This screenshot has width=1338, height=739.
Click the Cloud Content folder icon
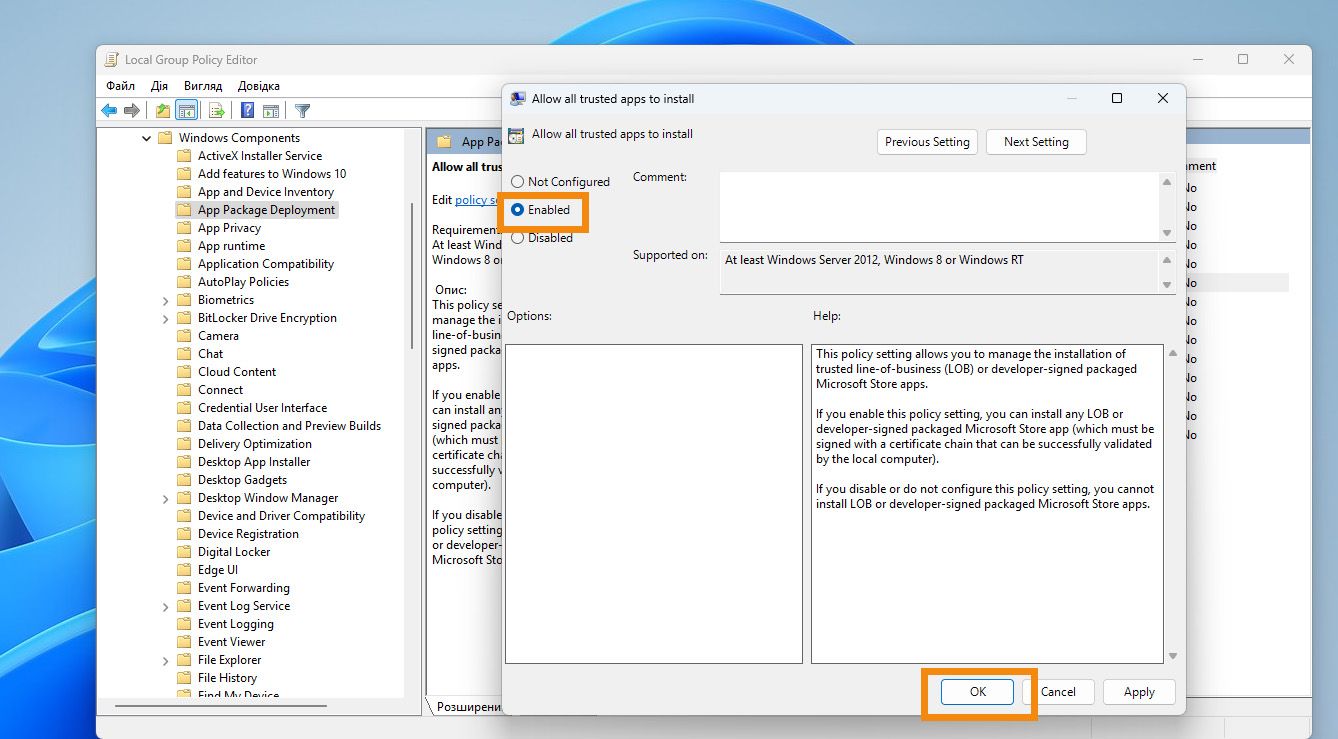pyautogui.click(x=184, y=372)
